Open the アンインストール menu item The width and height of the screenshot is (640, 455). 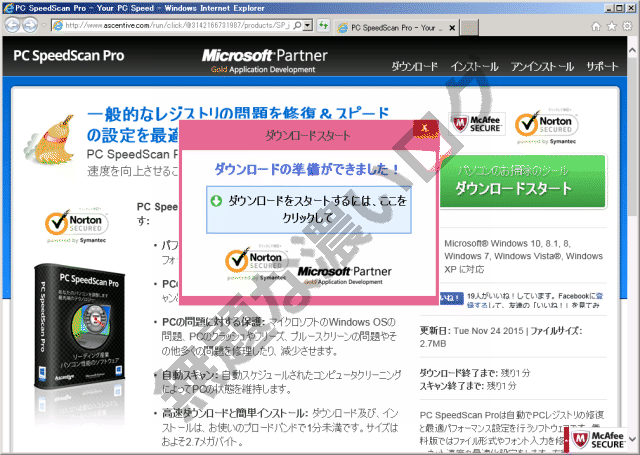click(x=542, y=66)
